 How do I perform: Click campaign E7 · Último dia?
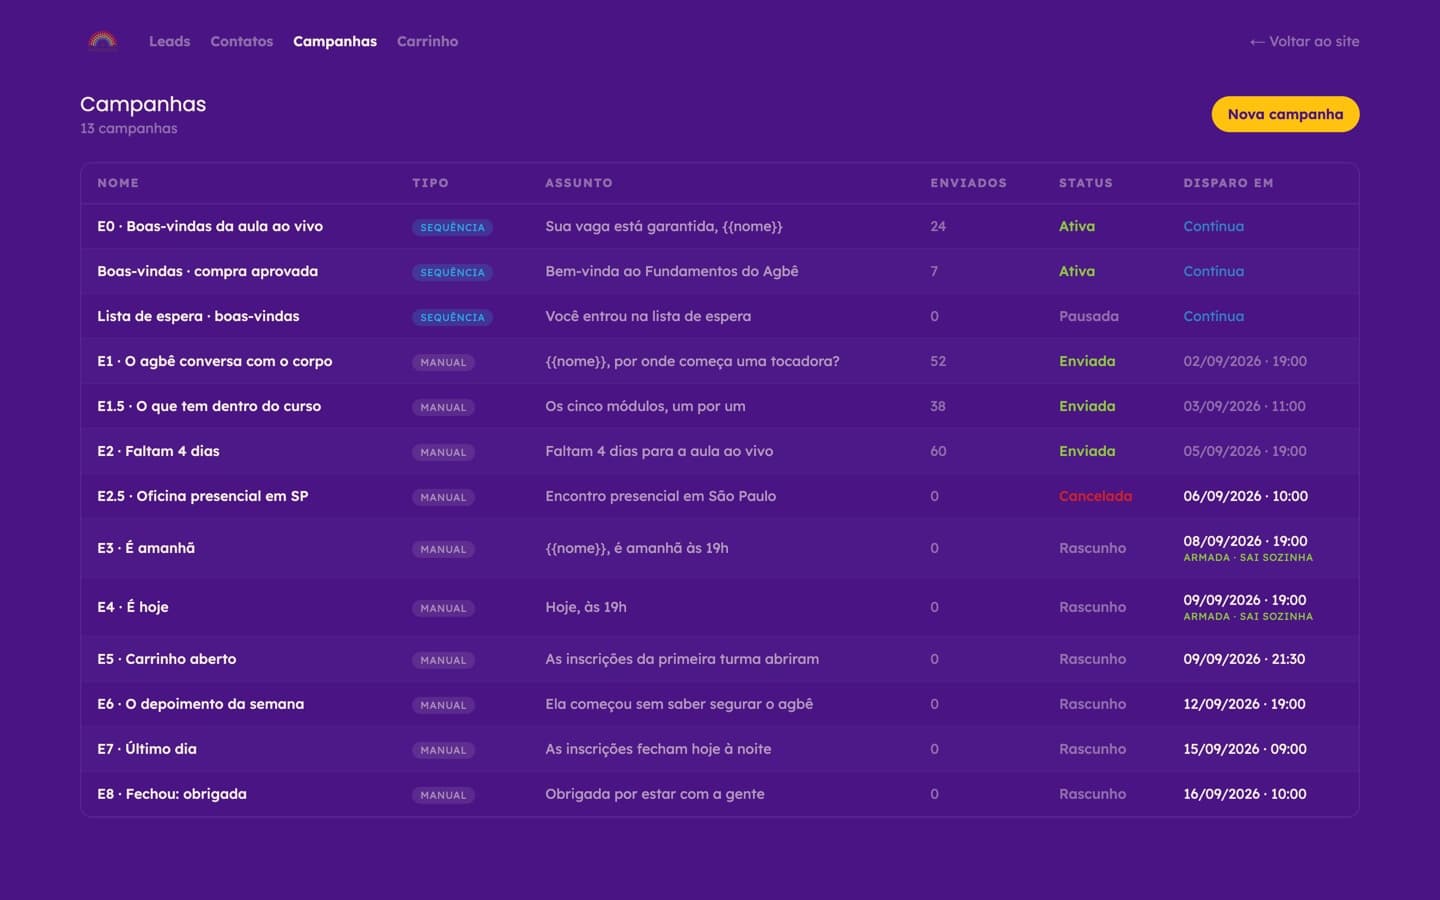(x=147, y=749)
